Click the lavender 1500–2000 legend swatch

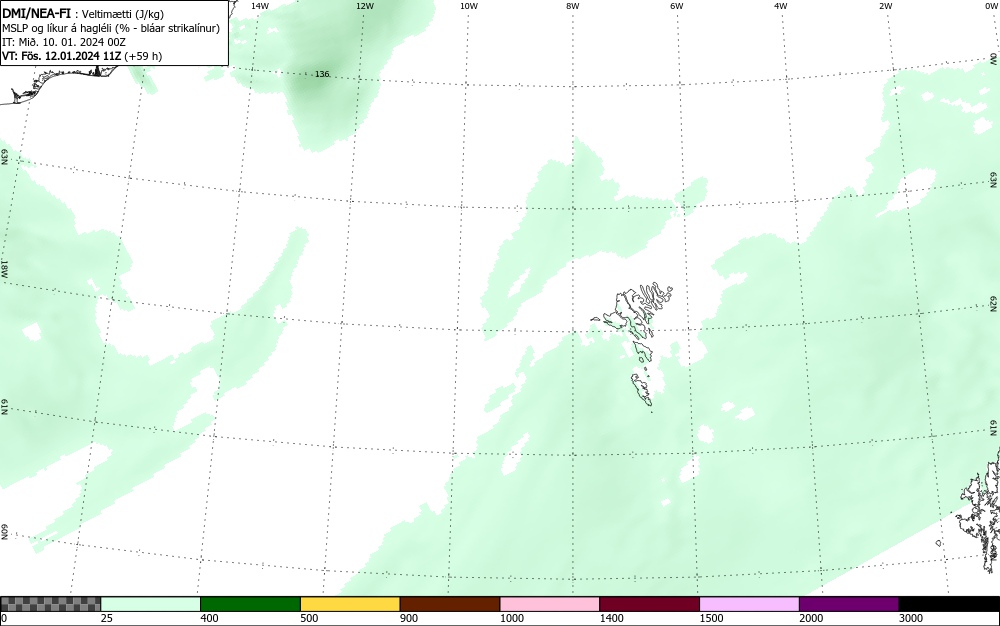[x=749, y=604]
